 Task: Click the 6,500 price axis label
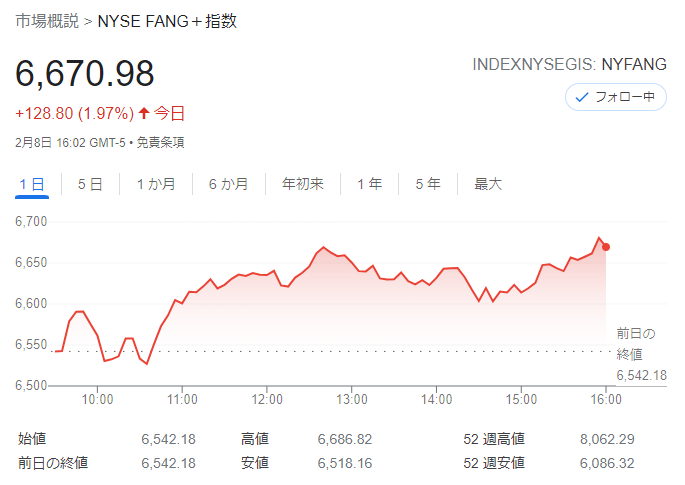(31, 385)
